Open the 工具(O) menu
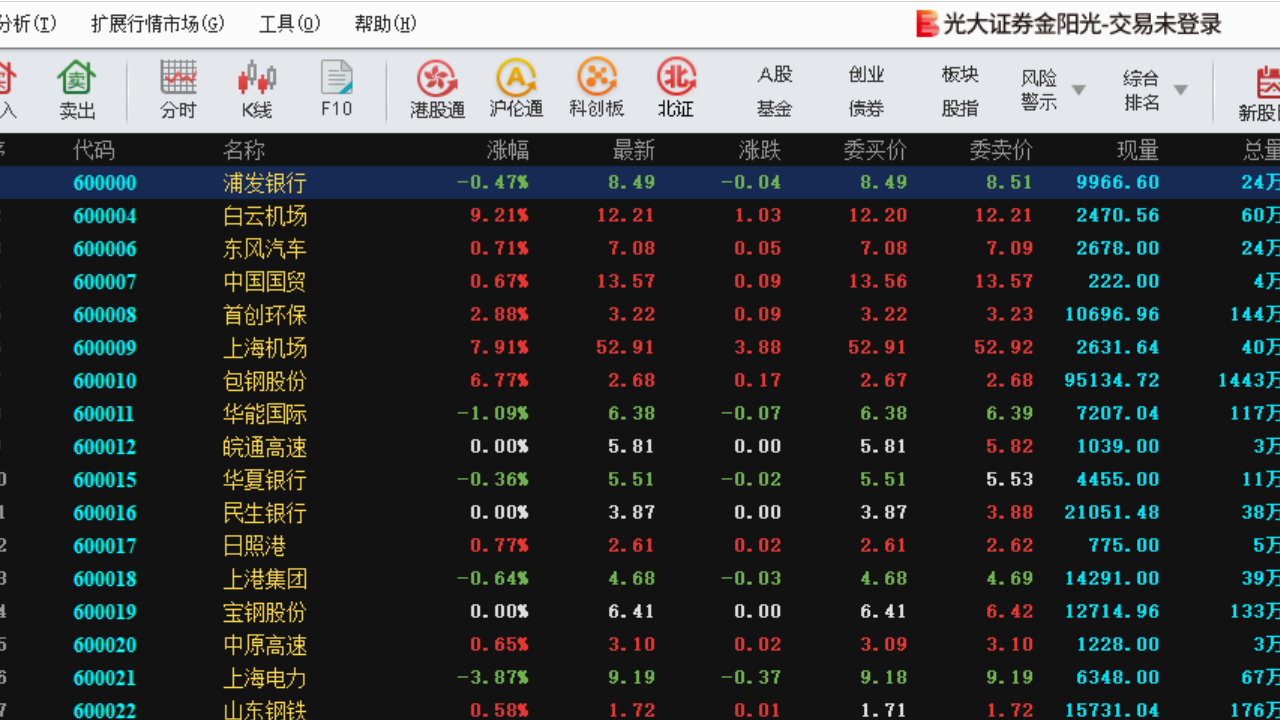 (x=288, y=22)
